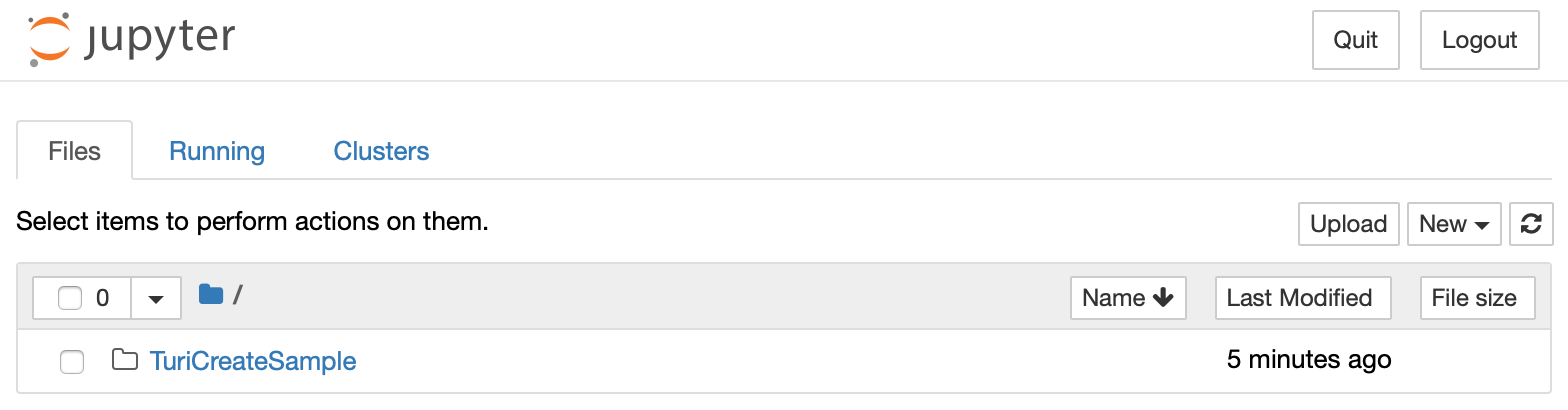Sort files by File size

click(1477, 298)
